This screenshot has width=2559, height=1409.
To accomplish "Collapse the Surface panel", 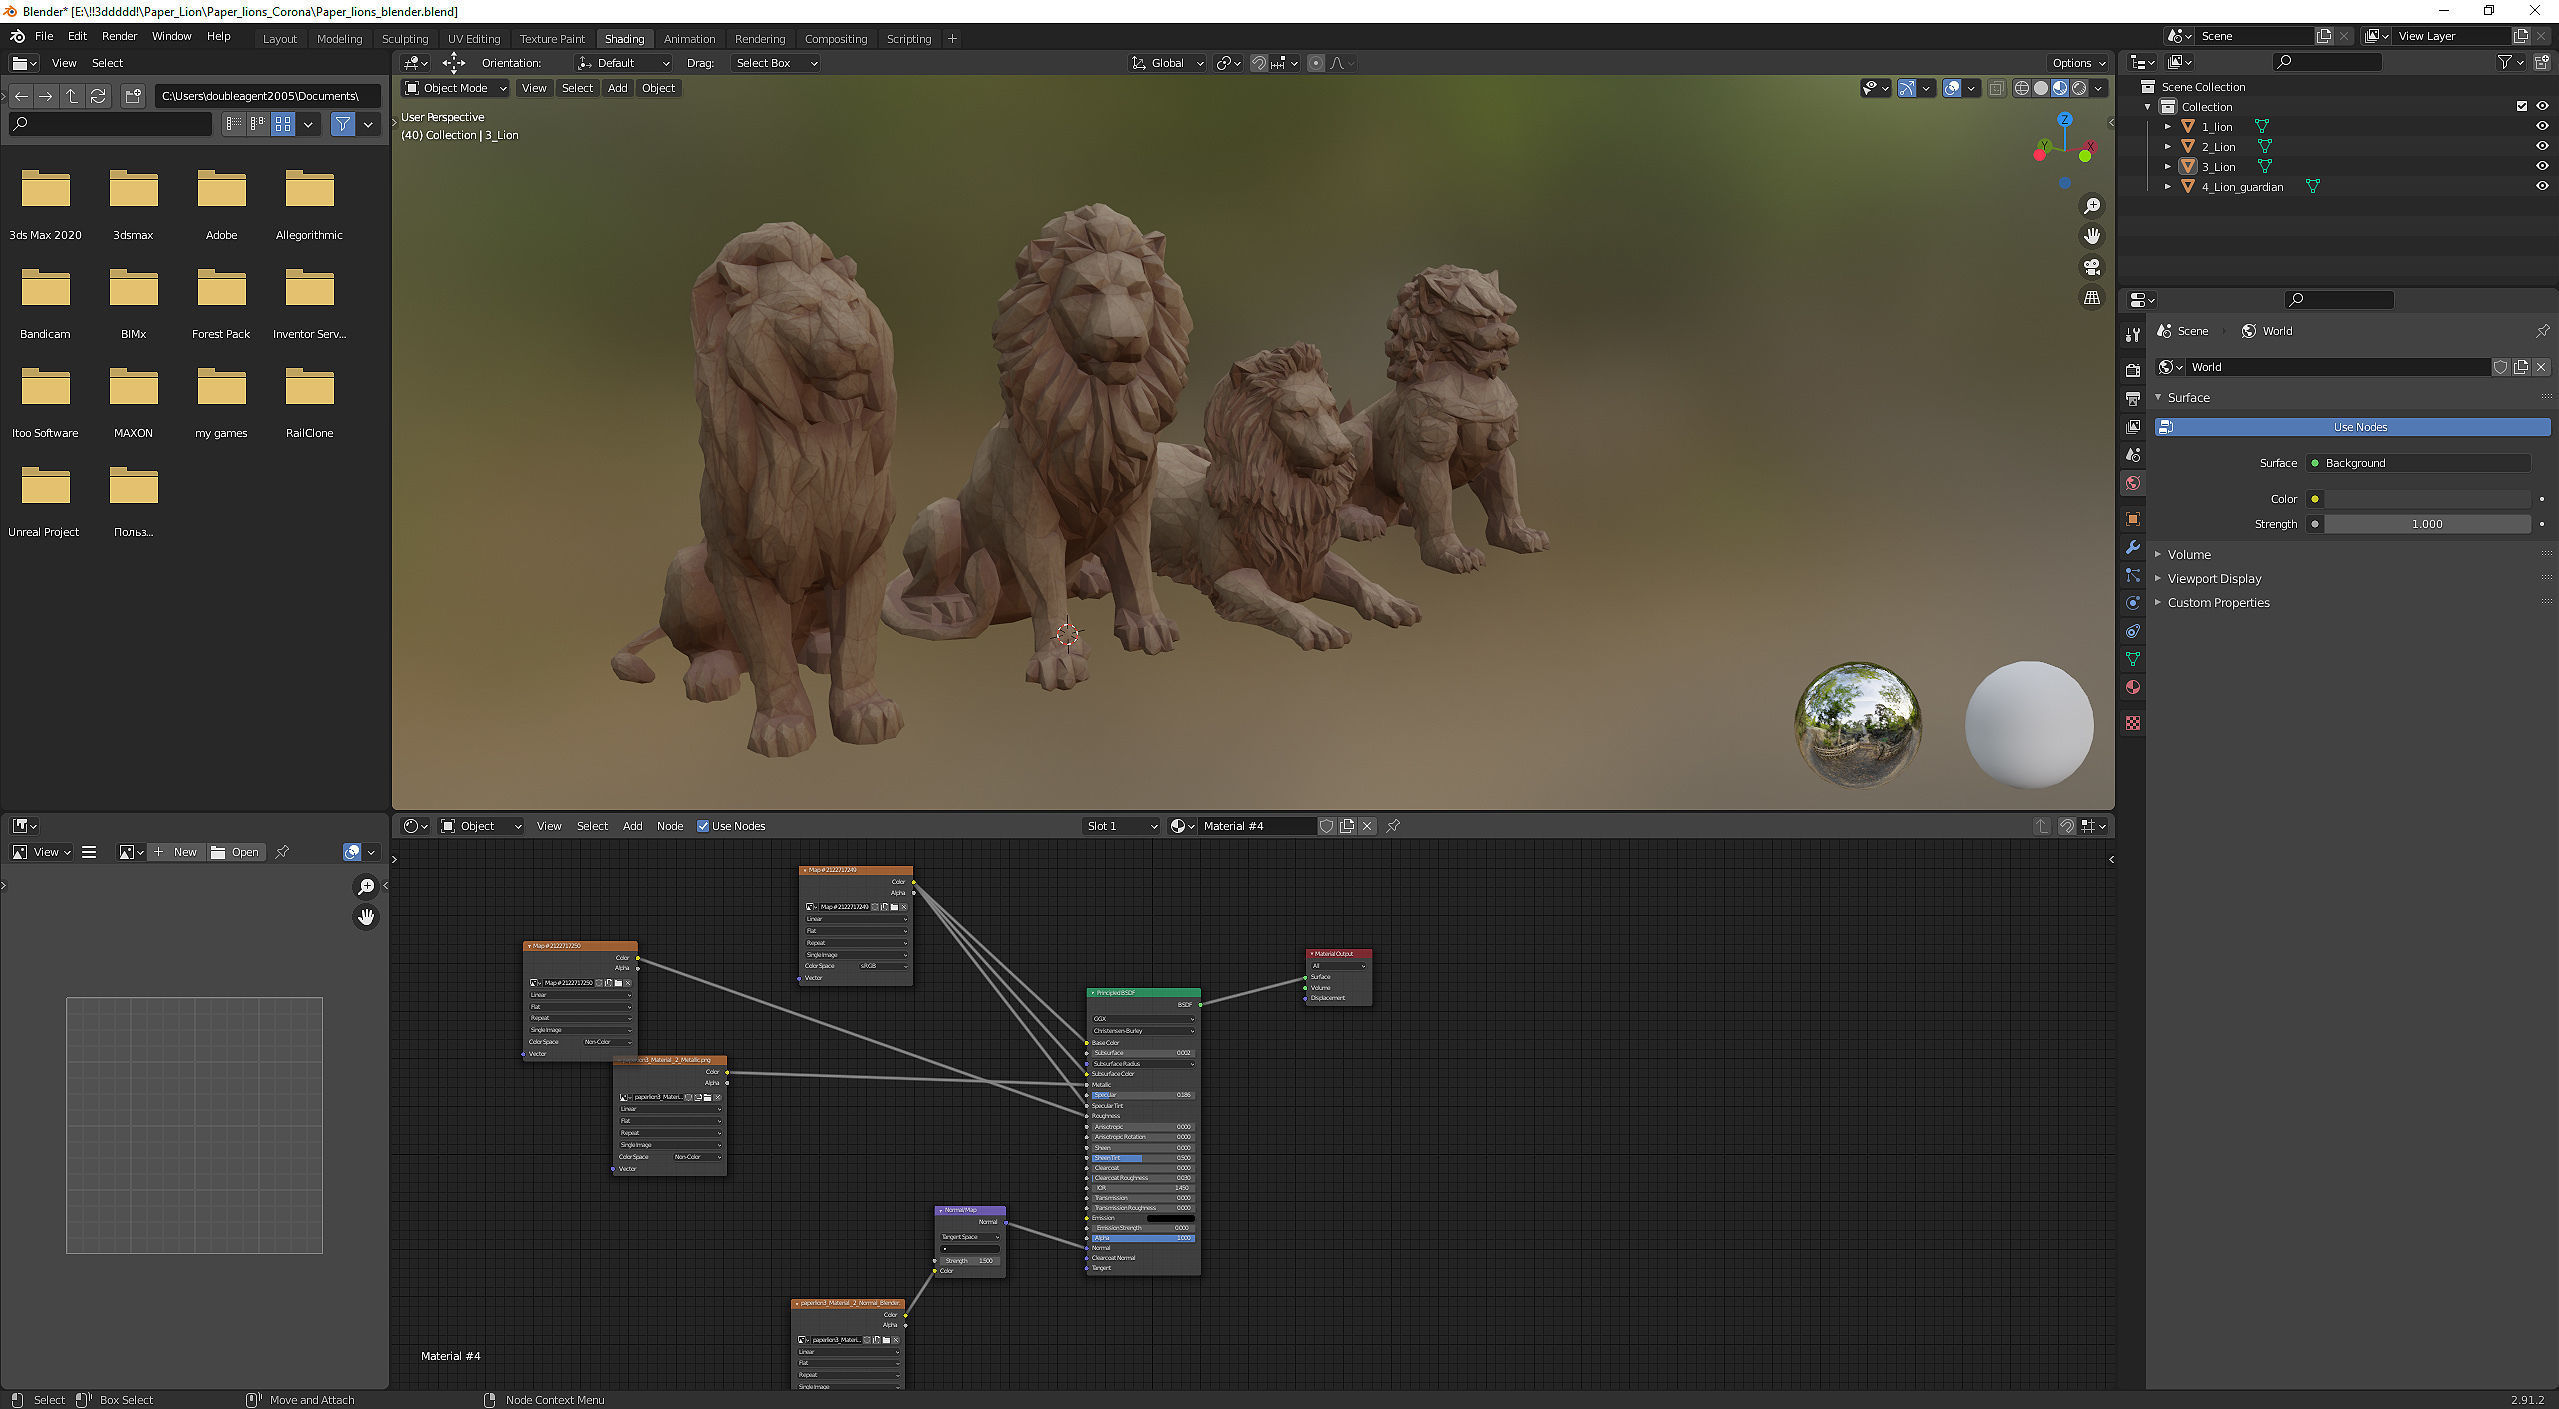I will [x=2188, y=398].
